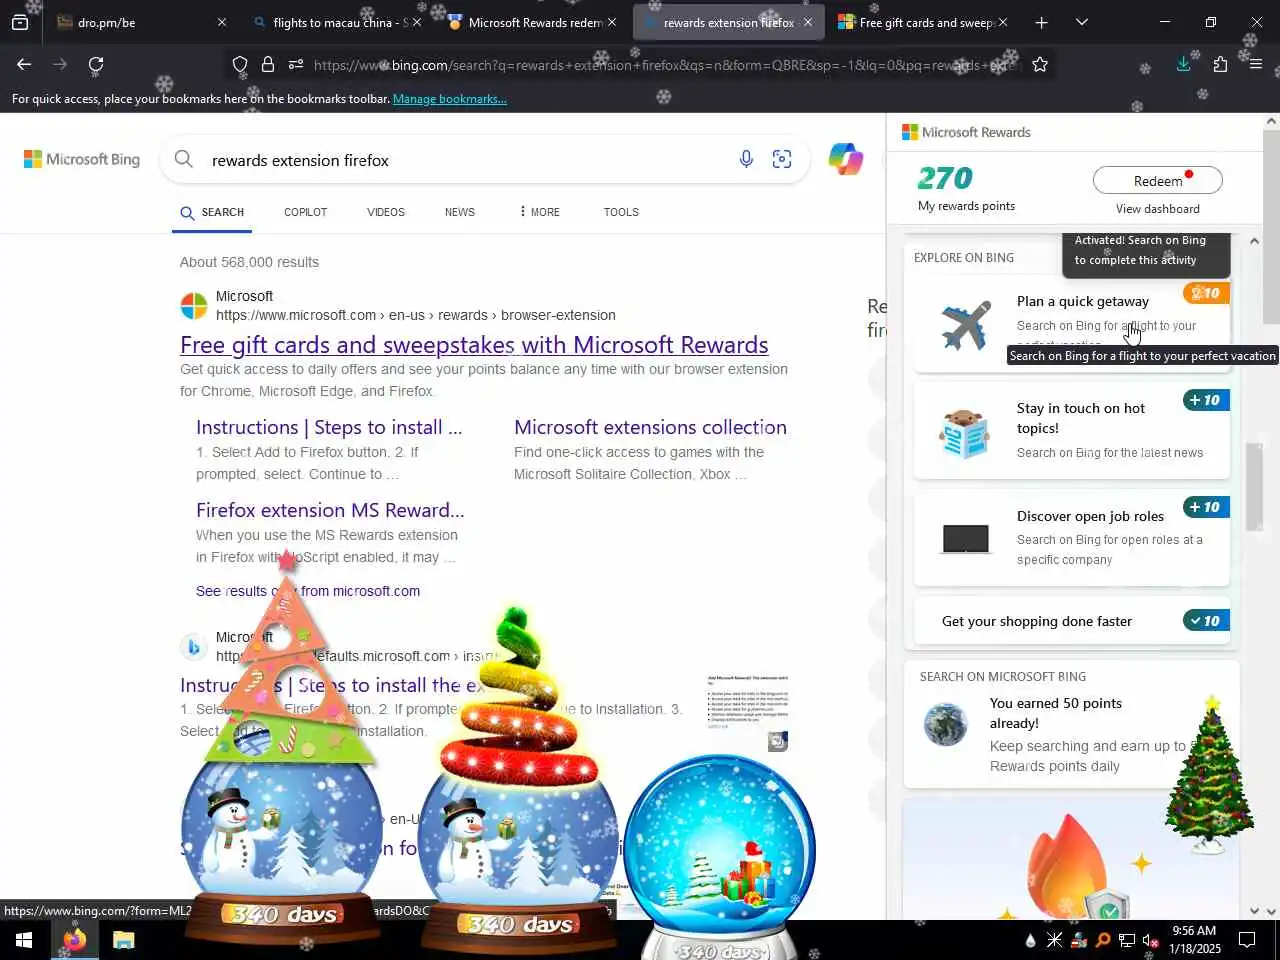Image resolution: width=1280 pixels, height=960 pixels.
Task: Start voice search with microphone icon
Action: pyautogui.click(x=746, y=159)
